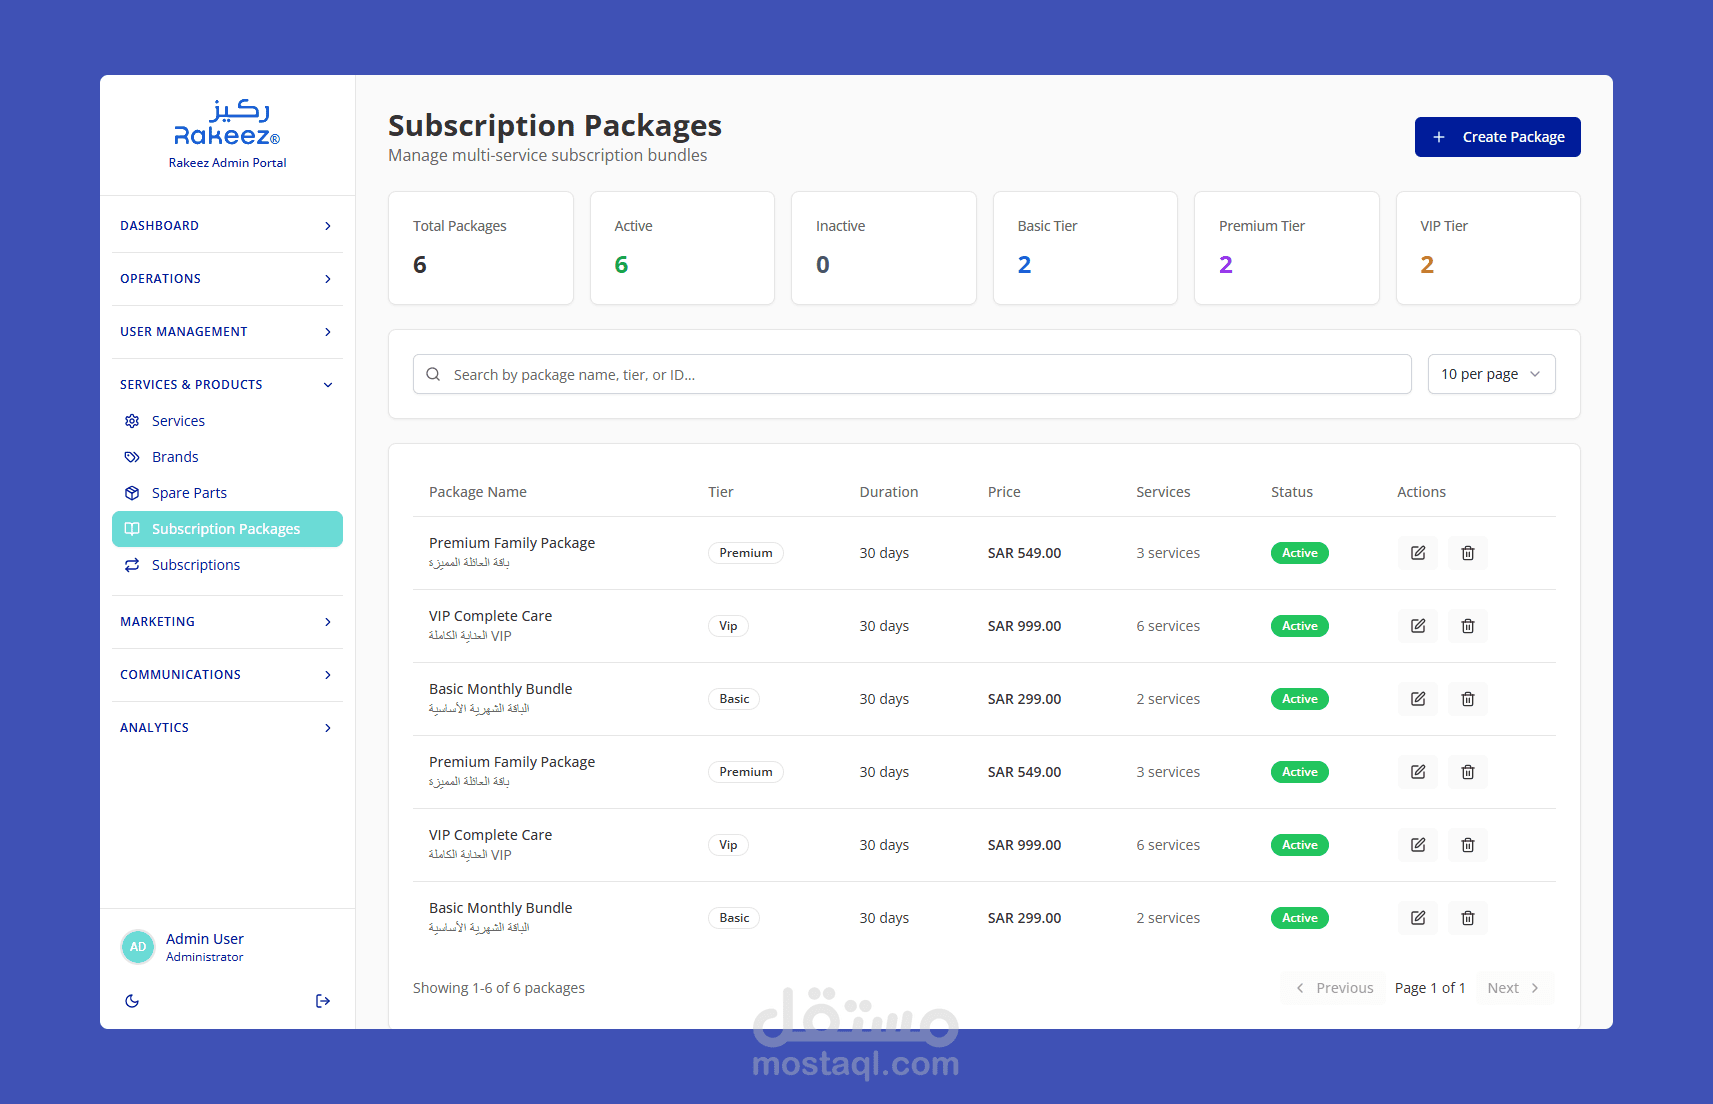Click 'Manage multi-service subscription bundles' subtitle
The image size is (1713, 1104).
pyautogui.click(x=548, y=155)
